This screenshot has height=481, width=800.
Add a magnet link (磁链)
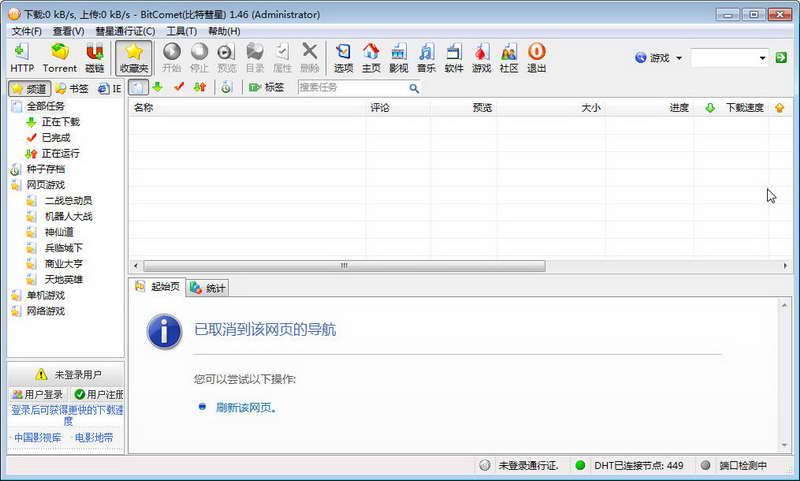[94, 58]
